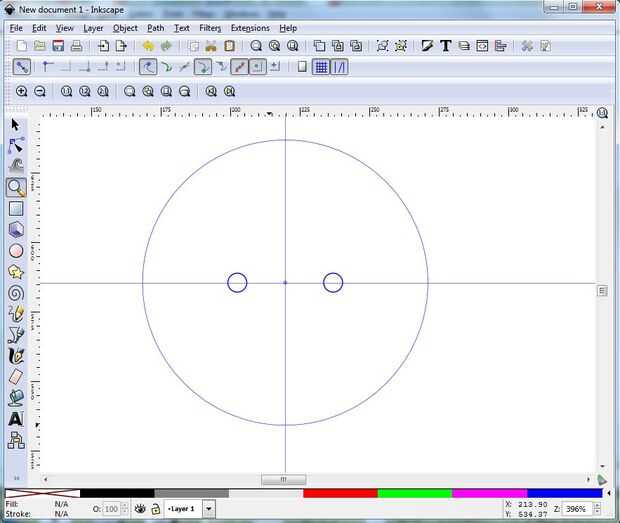Toggle snap nodes or handles button
This screenshot has height=523, width=620.
148,67
